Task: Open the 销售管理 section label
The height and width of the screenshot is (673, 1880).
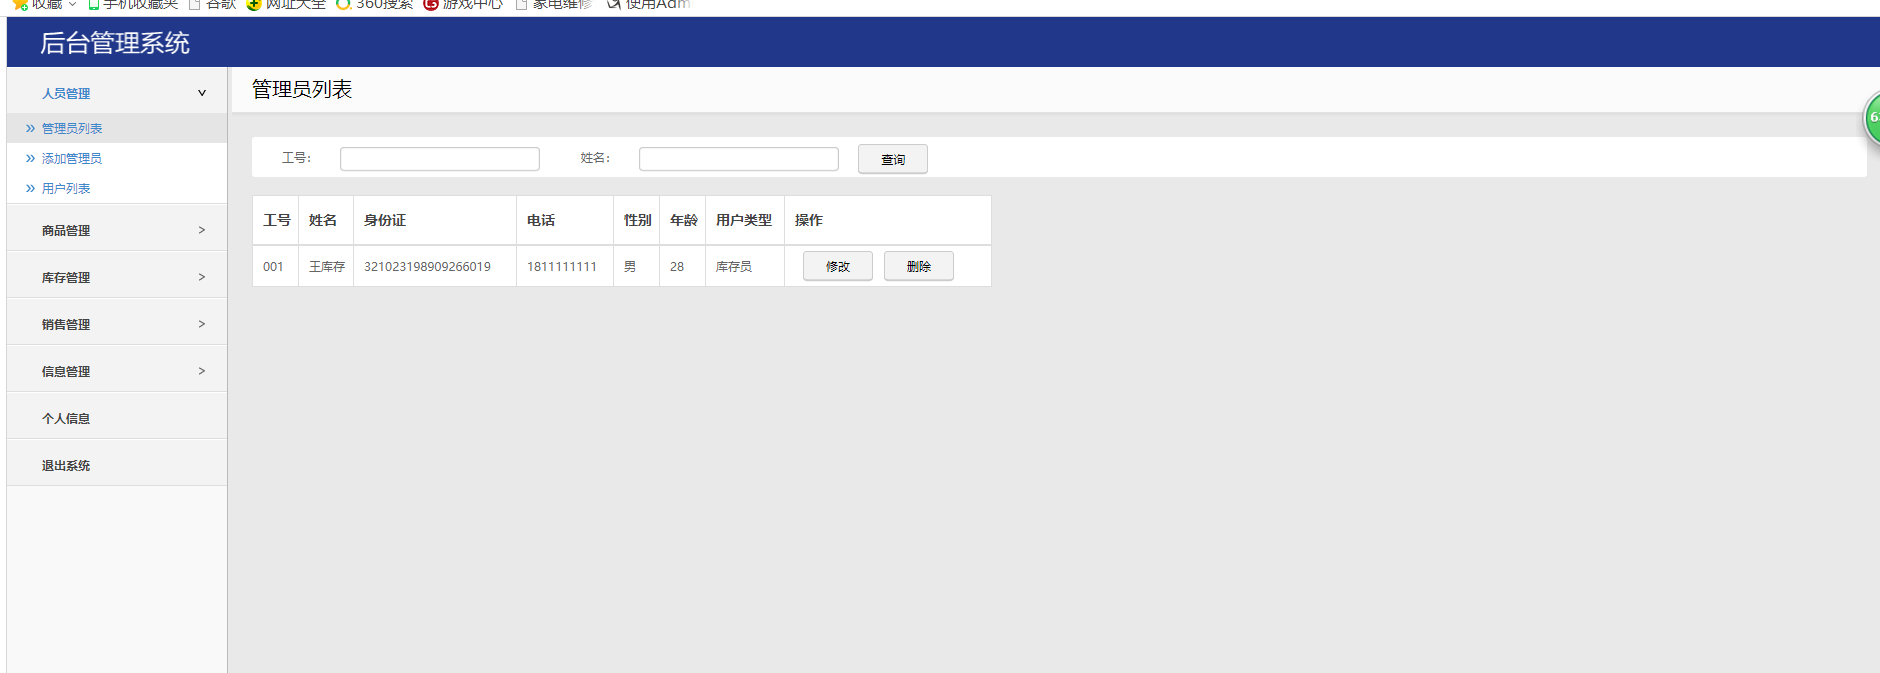Action: [x=66, y=324]
